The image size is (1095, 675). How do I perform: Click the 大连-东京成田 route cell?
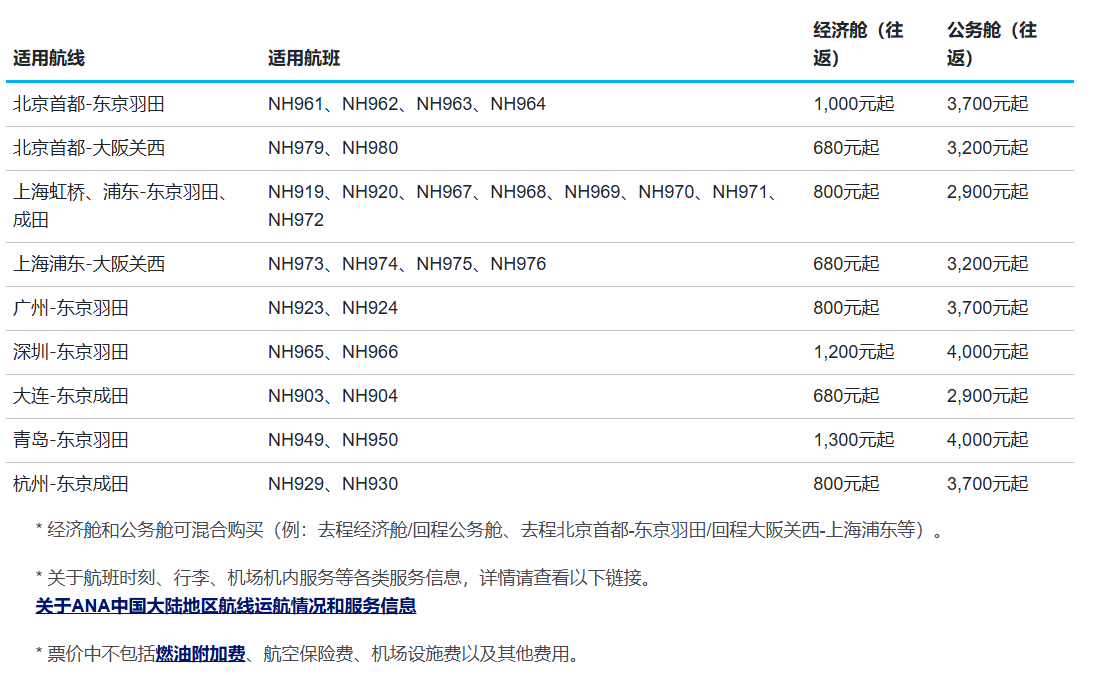coord(71,396)
